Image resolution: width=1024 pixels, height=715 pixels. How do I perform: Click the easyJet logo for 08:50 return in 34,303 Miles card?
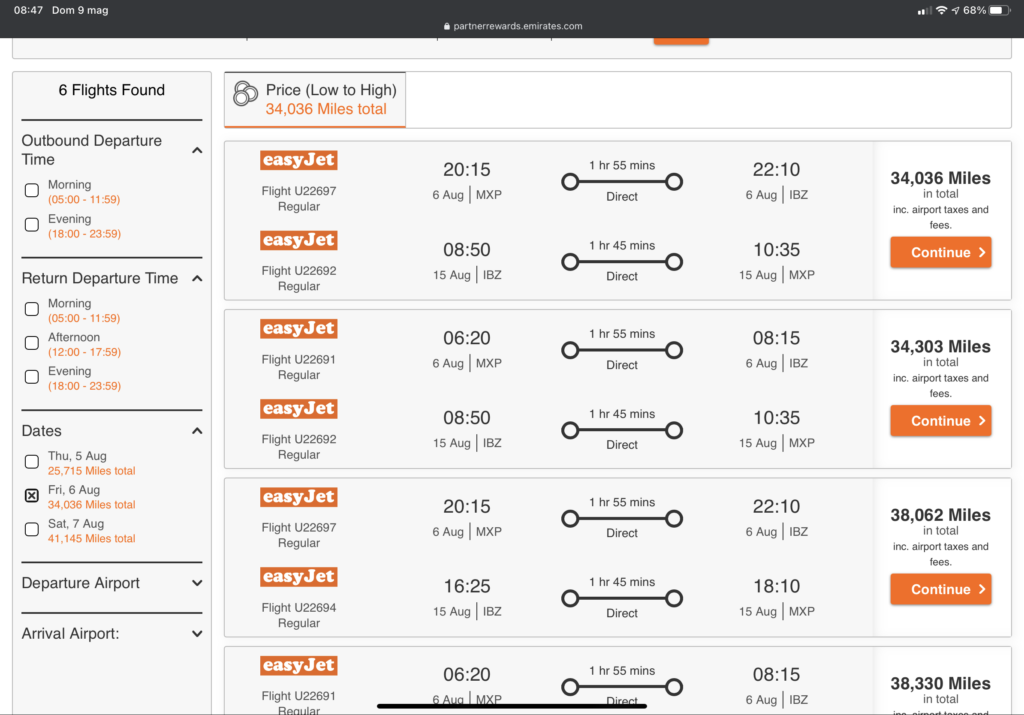(298, 409)
